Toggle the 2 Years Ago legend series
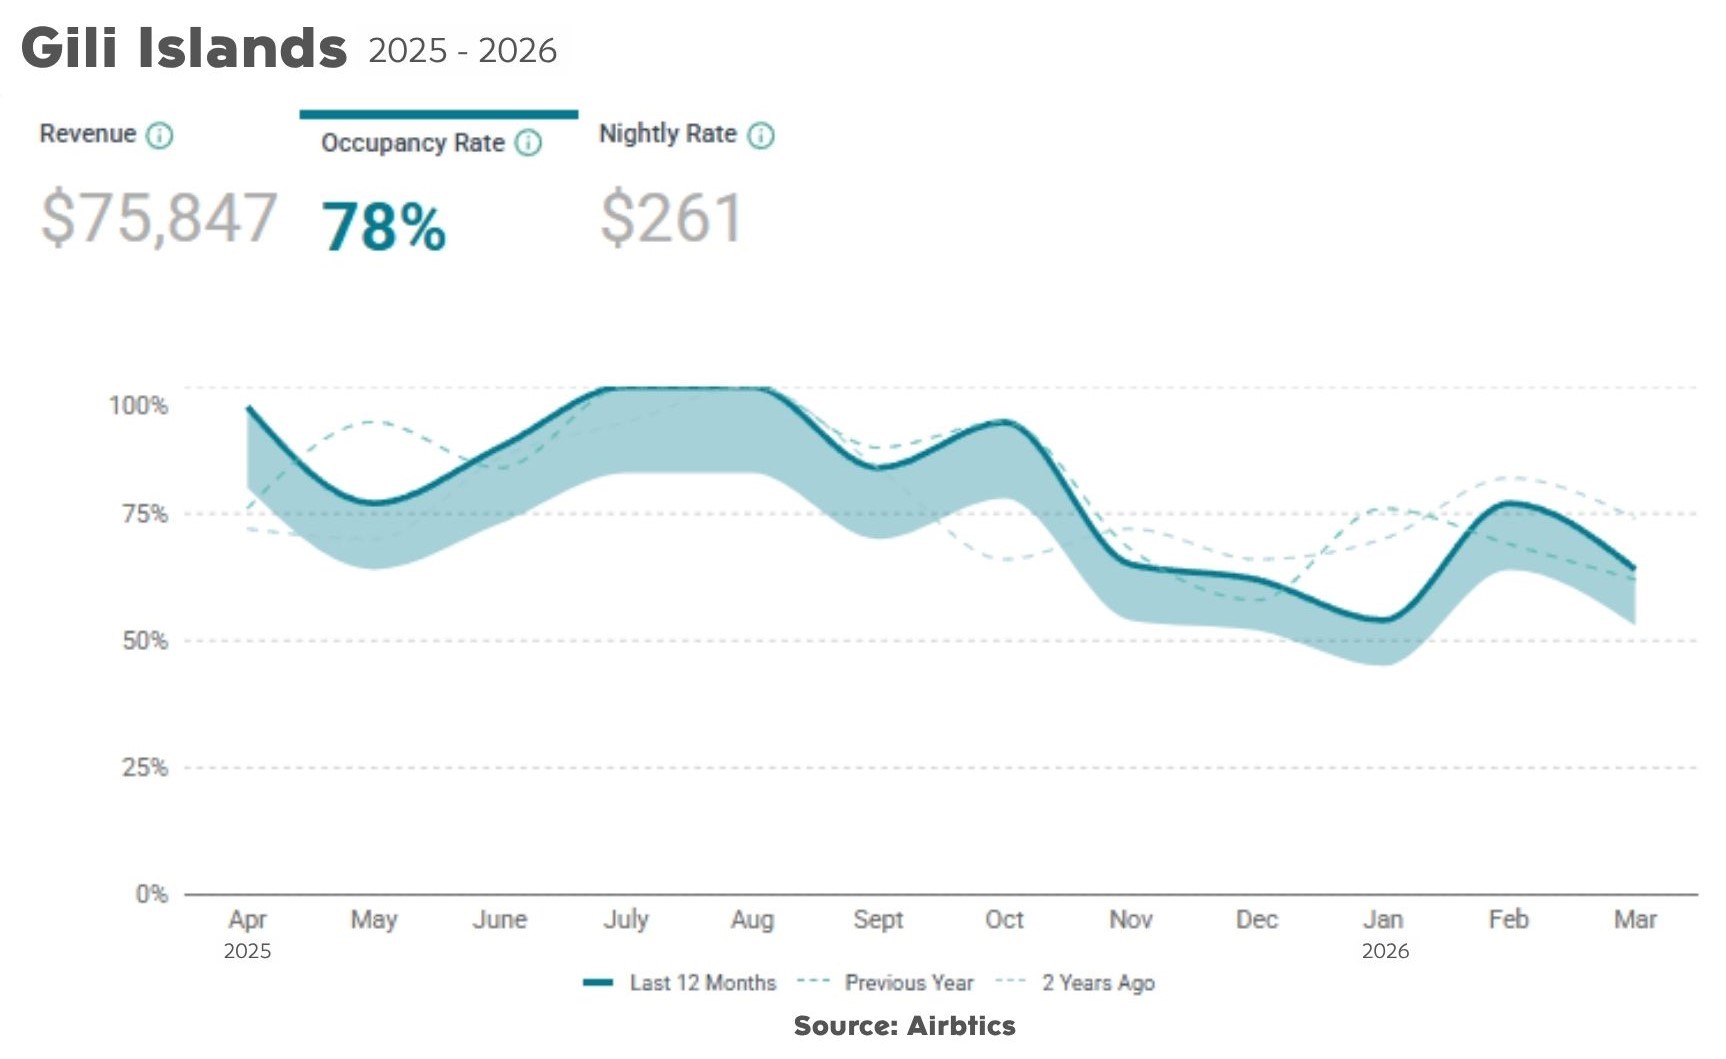The width and height of the screenshot is (1726, 1059). (1098, 983)
